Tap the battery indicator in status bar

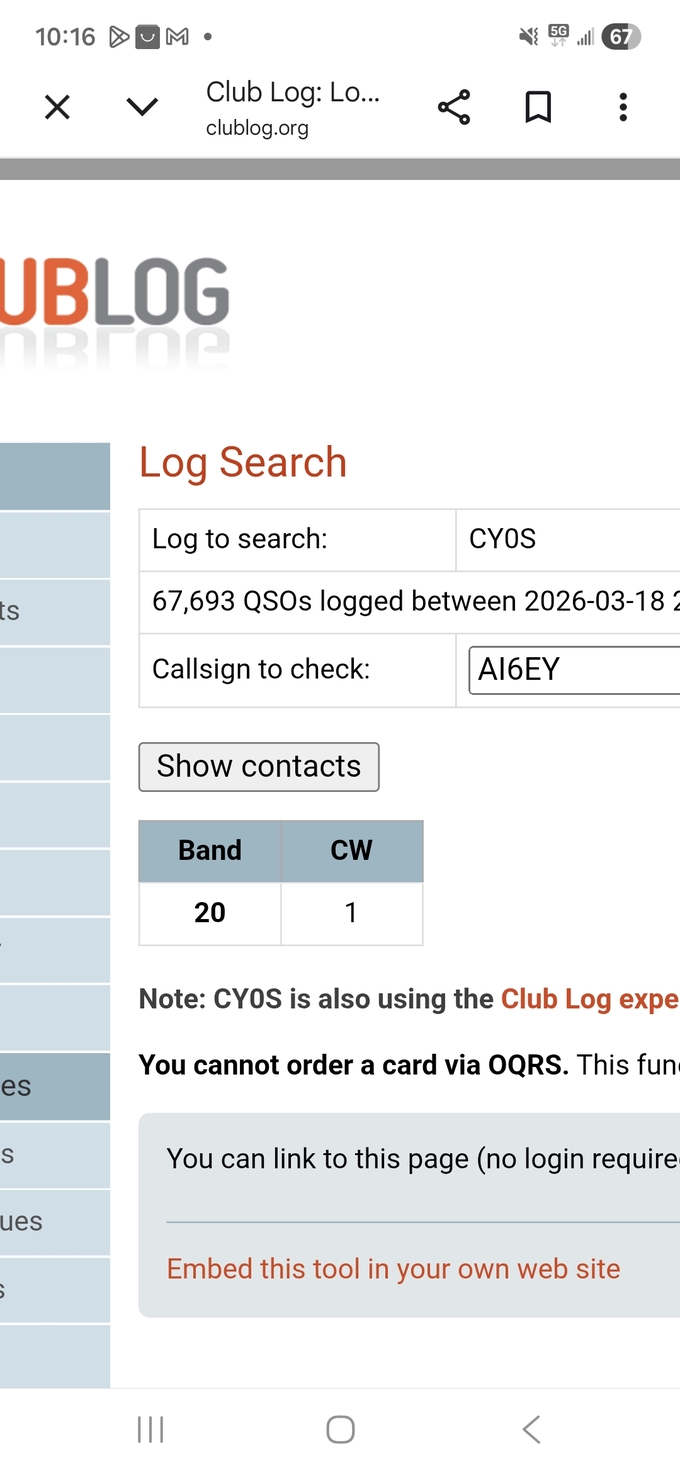point(620,37)
